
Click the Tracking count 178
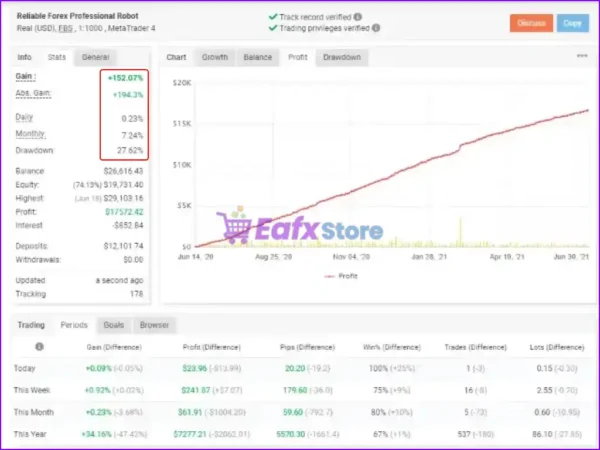click(136, 294)
